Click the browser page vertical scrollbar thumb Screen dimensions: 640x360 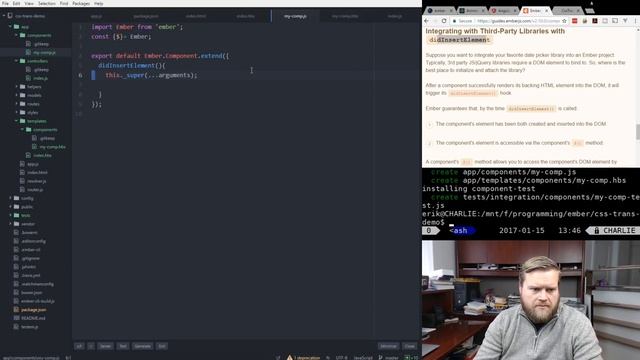637,131
